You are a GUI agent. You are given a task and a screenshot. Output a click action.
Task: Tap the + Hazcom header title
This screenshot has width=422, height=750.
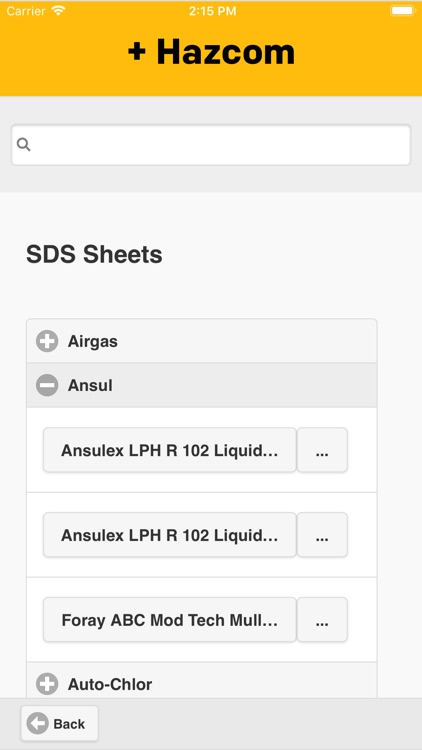(x=211, y=52)
